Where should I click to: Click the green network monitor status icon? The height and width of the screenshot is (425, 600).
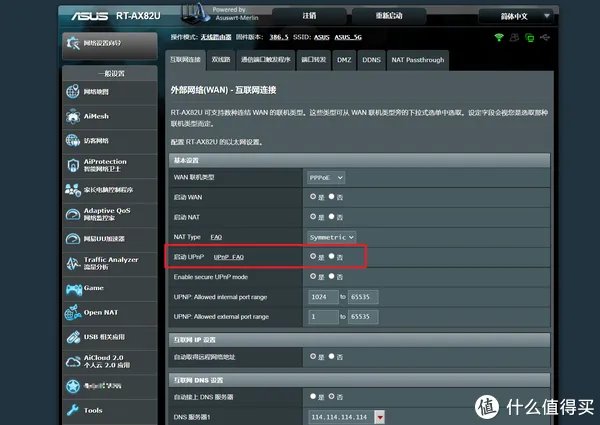(530, 37)
